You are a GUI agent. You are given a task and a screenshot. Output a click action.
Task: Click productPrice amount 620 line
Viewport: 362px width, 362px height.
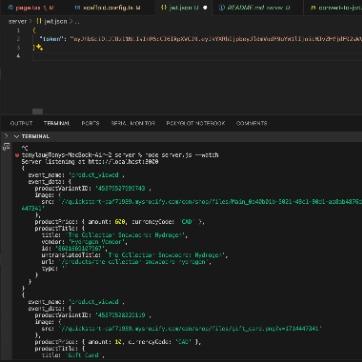tap(120, 222)
